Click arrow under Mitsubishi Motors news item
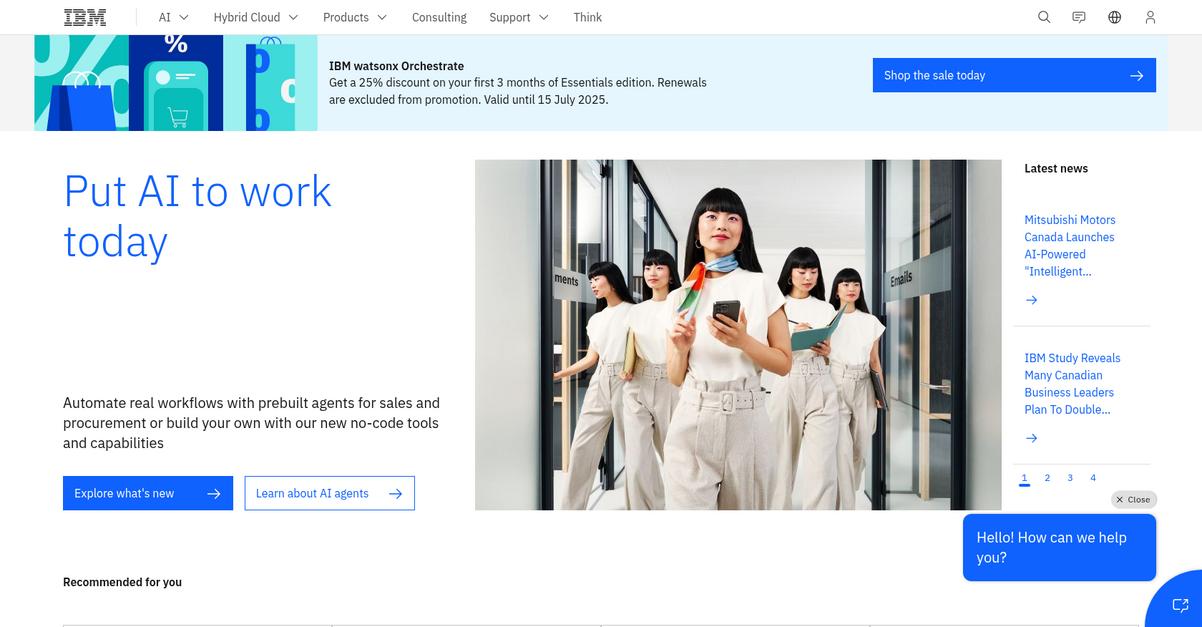This screenshot has height=627, width=1202. 1032,300
